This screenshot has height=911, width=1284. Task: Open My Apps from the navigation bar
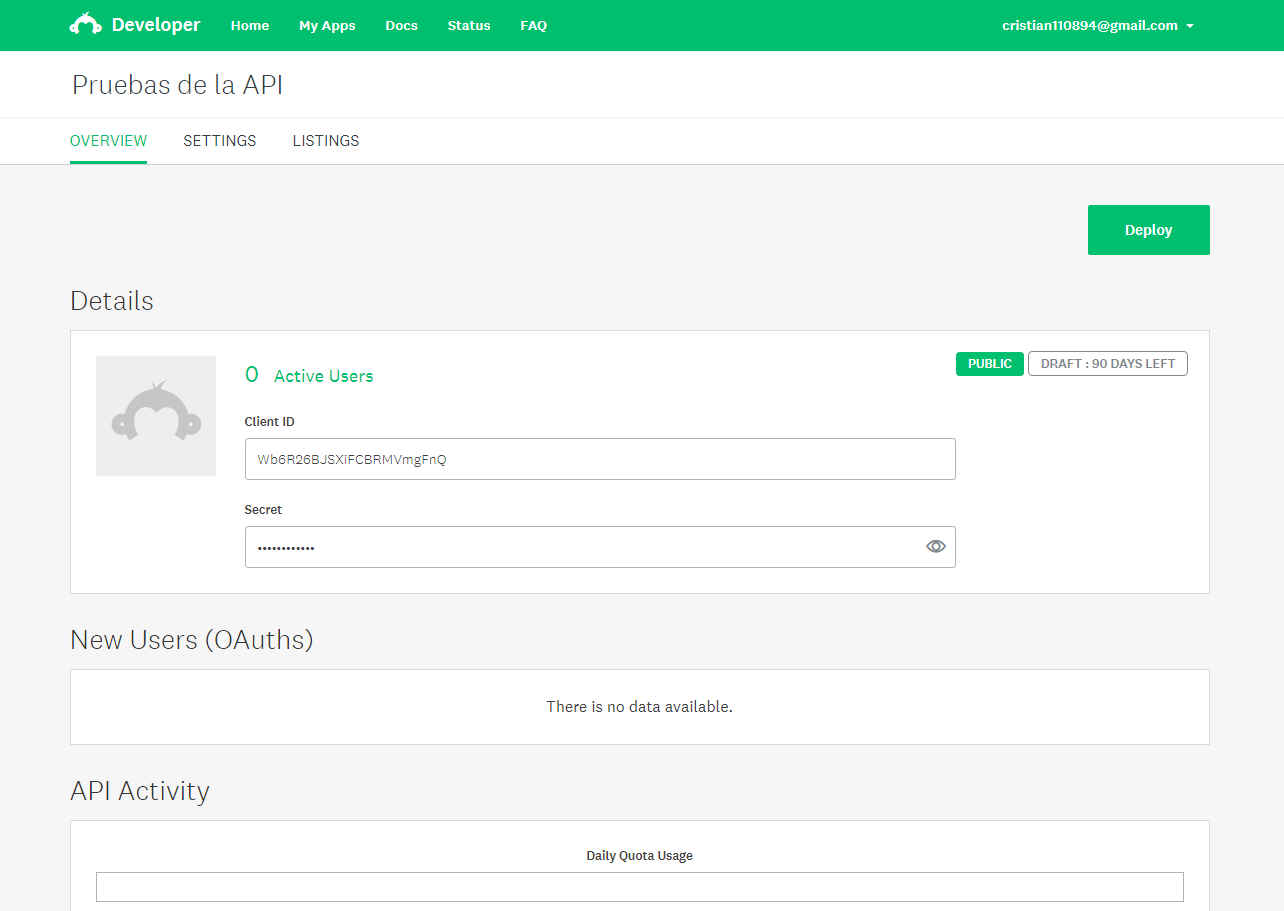point(327,25)
